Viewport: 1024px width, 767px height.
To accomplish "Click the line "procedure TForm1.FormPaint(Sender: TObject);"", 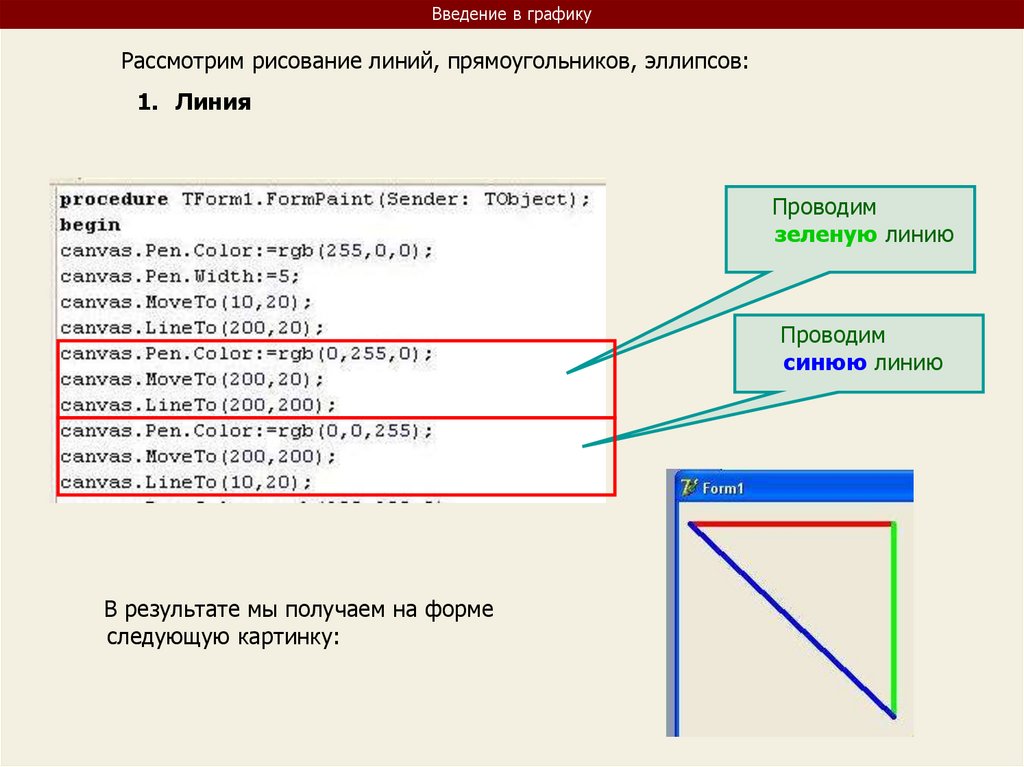I will tap(325, 199).
